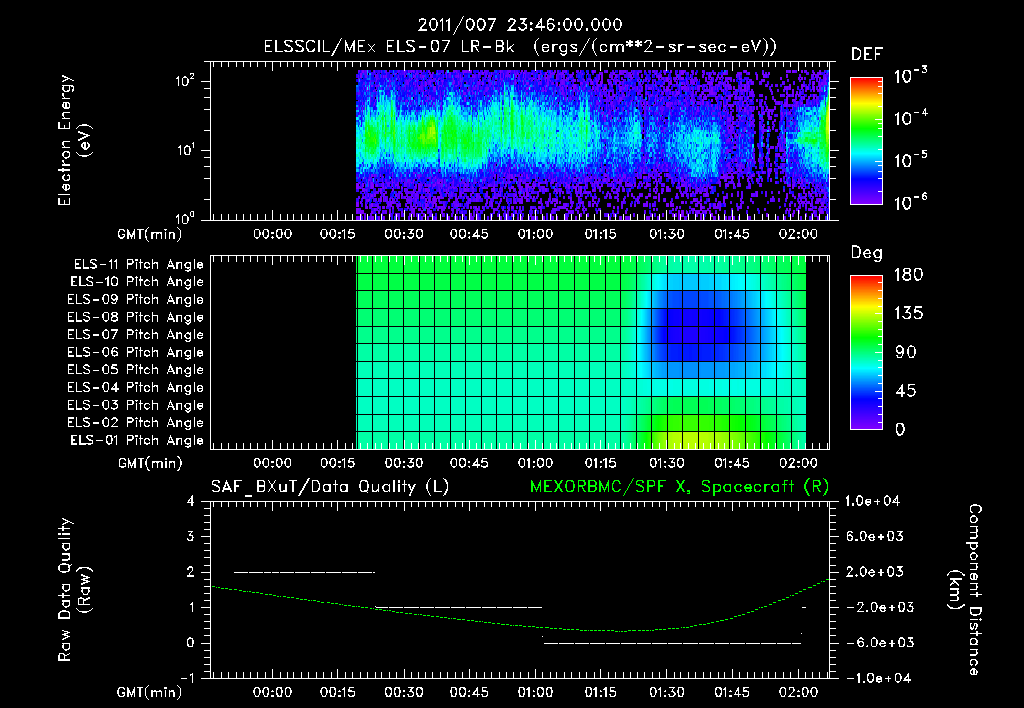Select the ELS-03 Pitch Angle row label

tap(135, 405)
